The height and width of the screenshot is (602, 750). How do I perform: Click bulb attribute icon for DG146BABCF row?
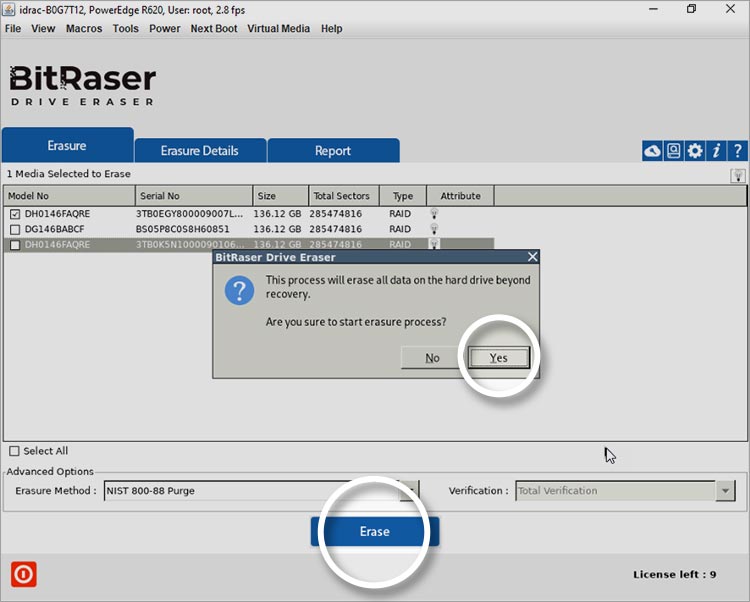[434, 229]
